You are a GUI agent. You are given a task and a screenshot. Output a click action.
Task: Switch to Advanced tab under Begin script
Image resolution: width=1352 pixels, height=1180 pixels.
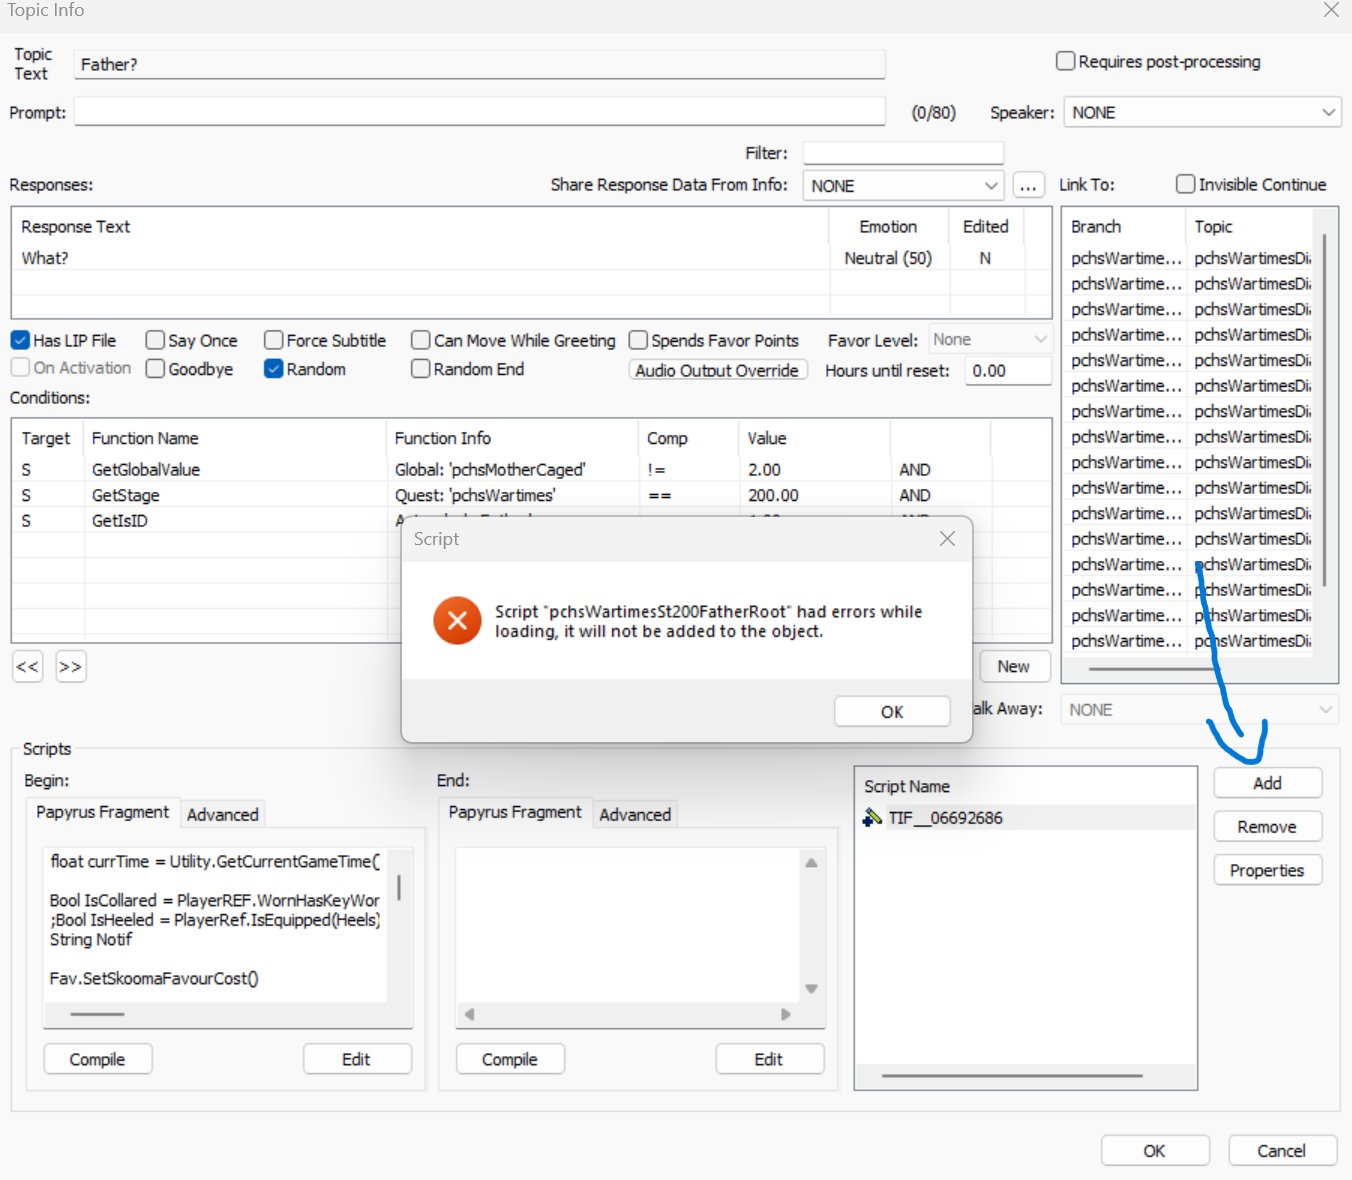222,815
